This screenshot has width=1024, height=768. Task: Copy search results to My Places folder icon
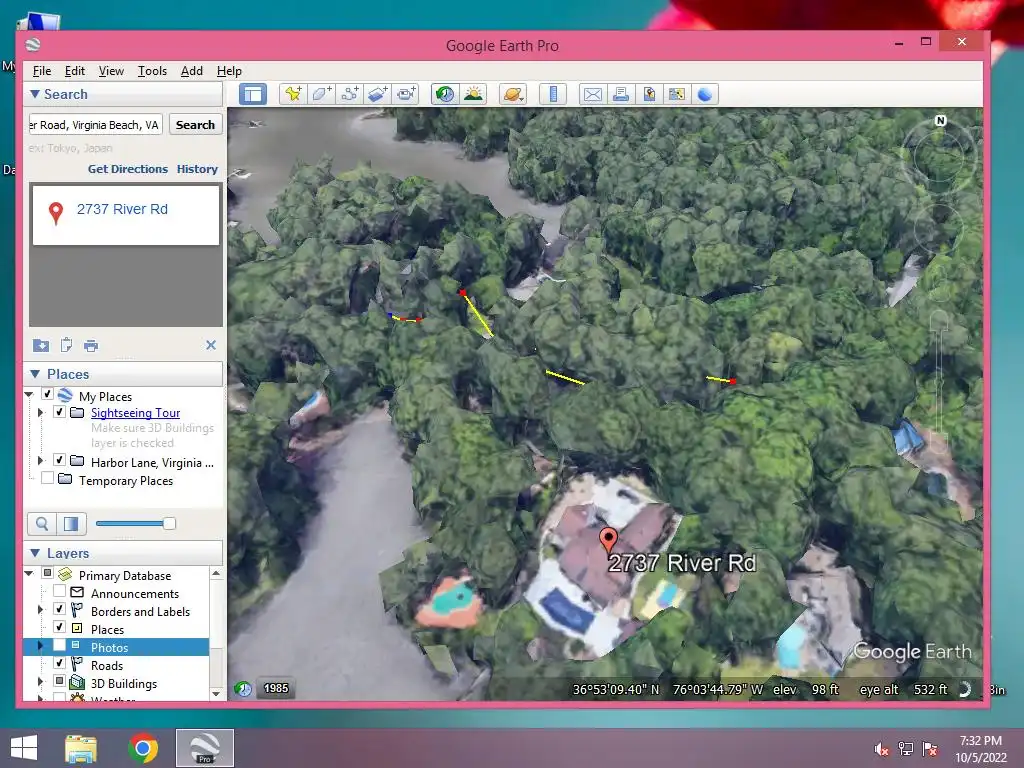(x=40, y=345)
